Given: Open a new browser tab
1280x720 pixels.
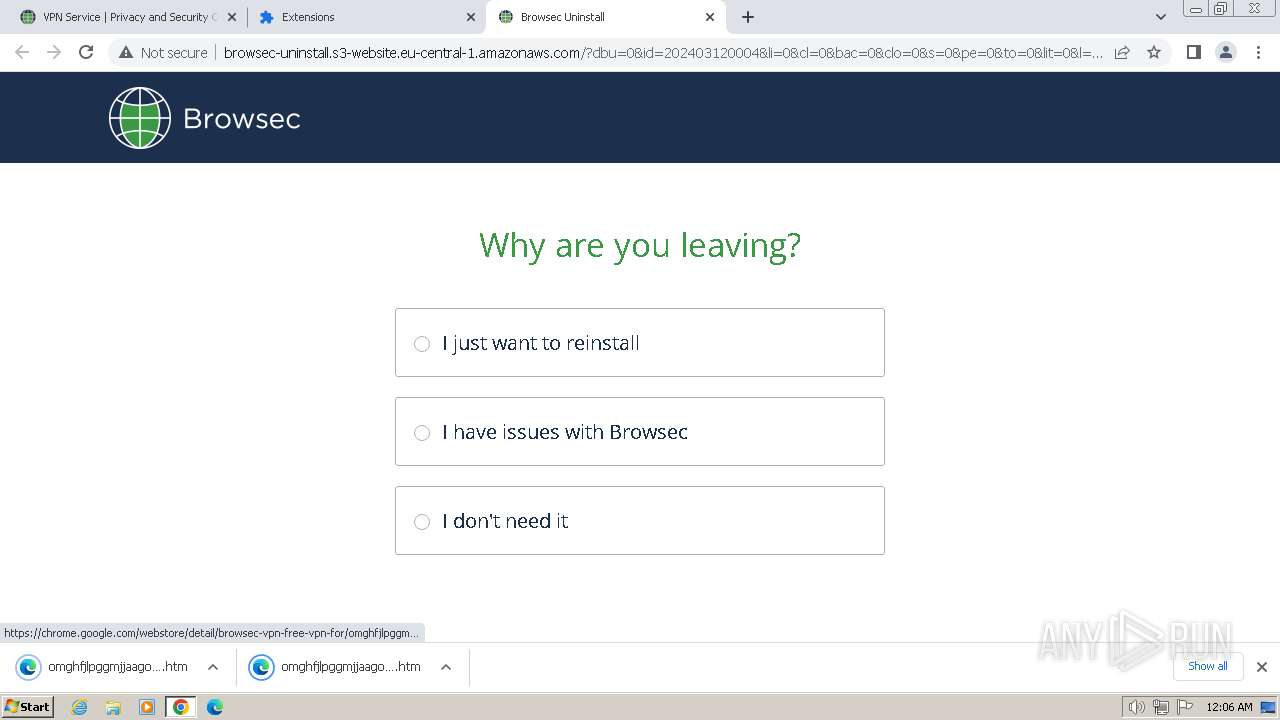Looking at the screenshot, I should [x=748, y=17].
